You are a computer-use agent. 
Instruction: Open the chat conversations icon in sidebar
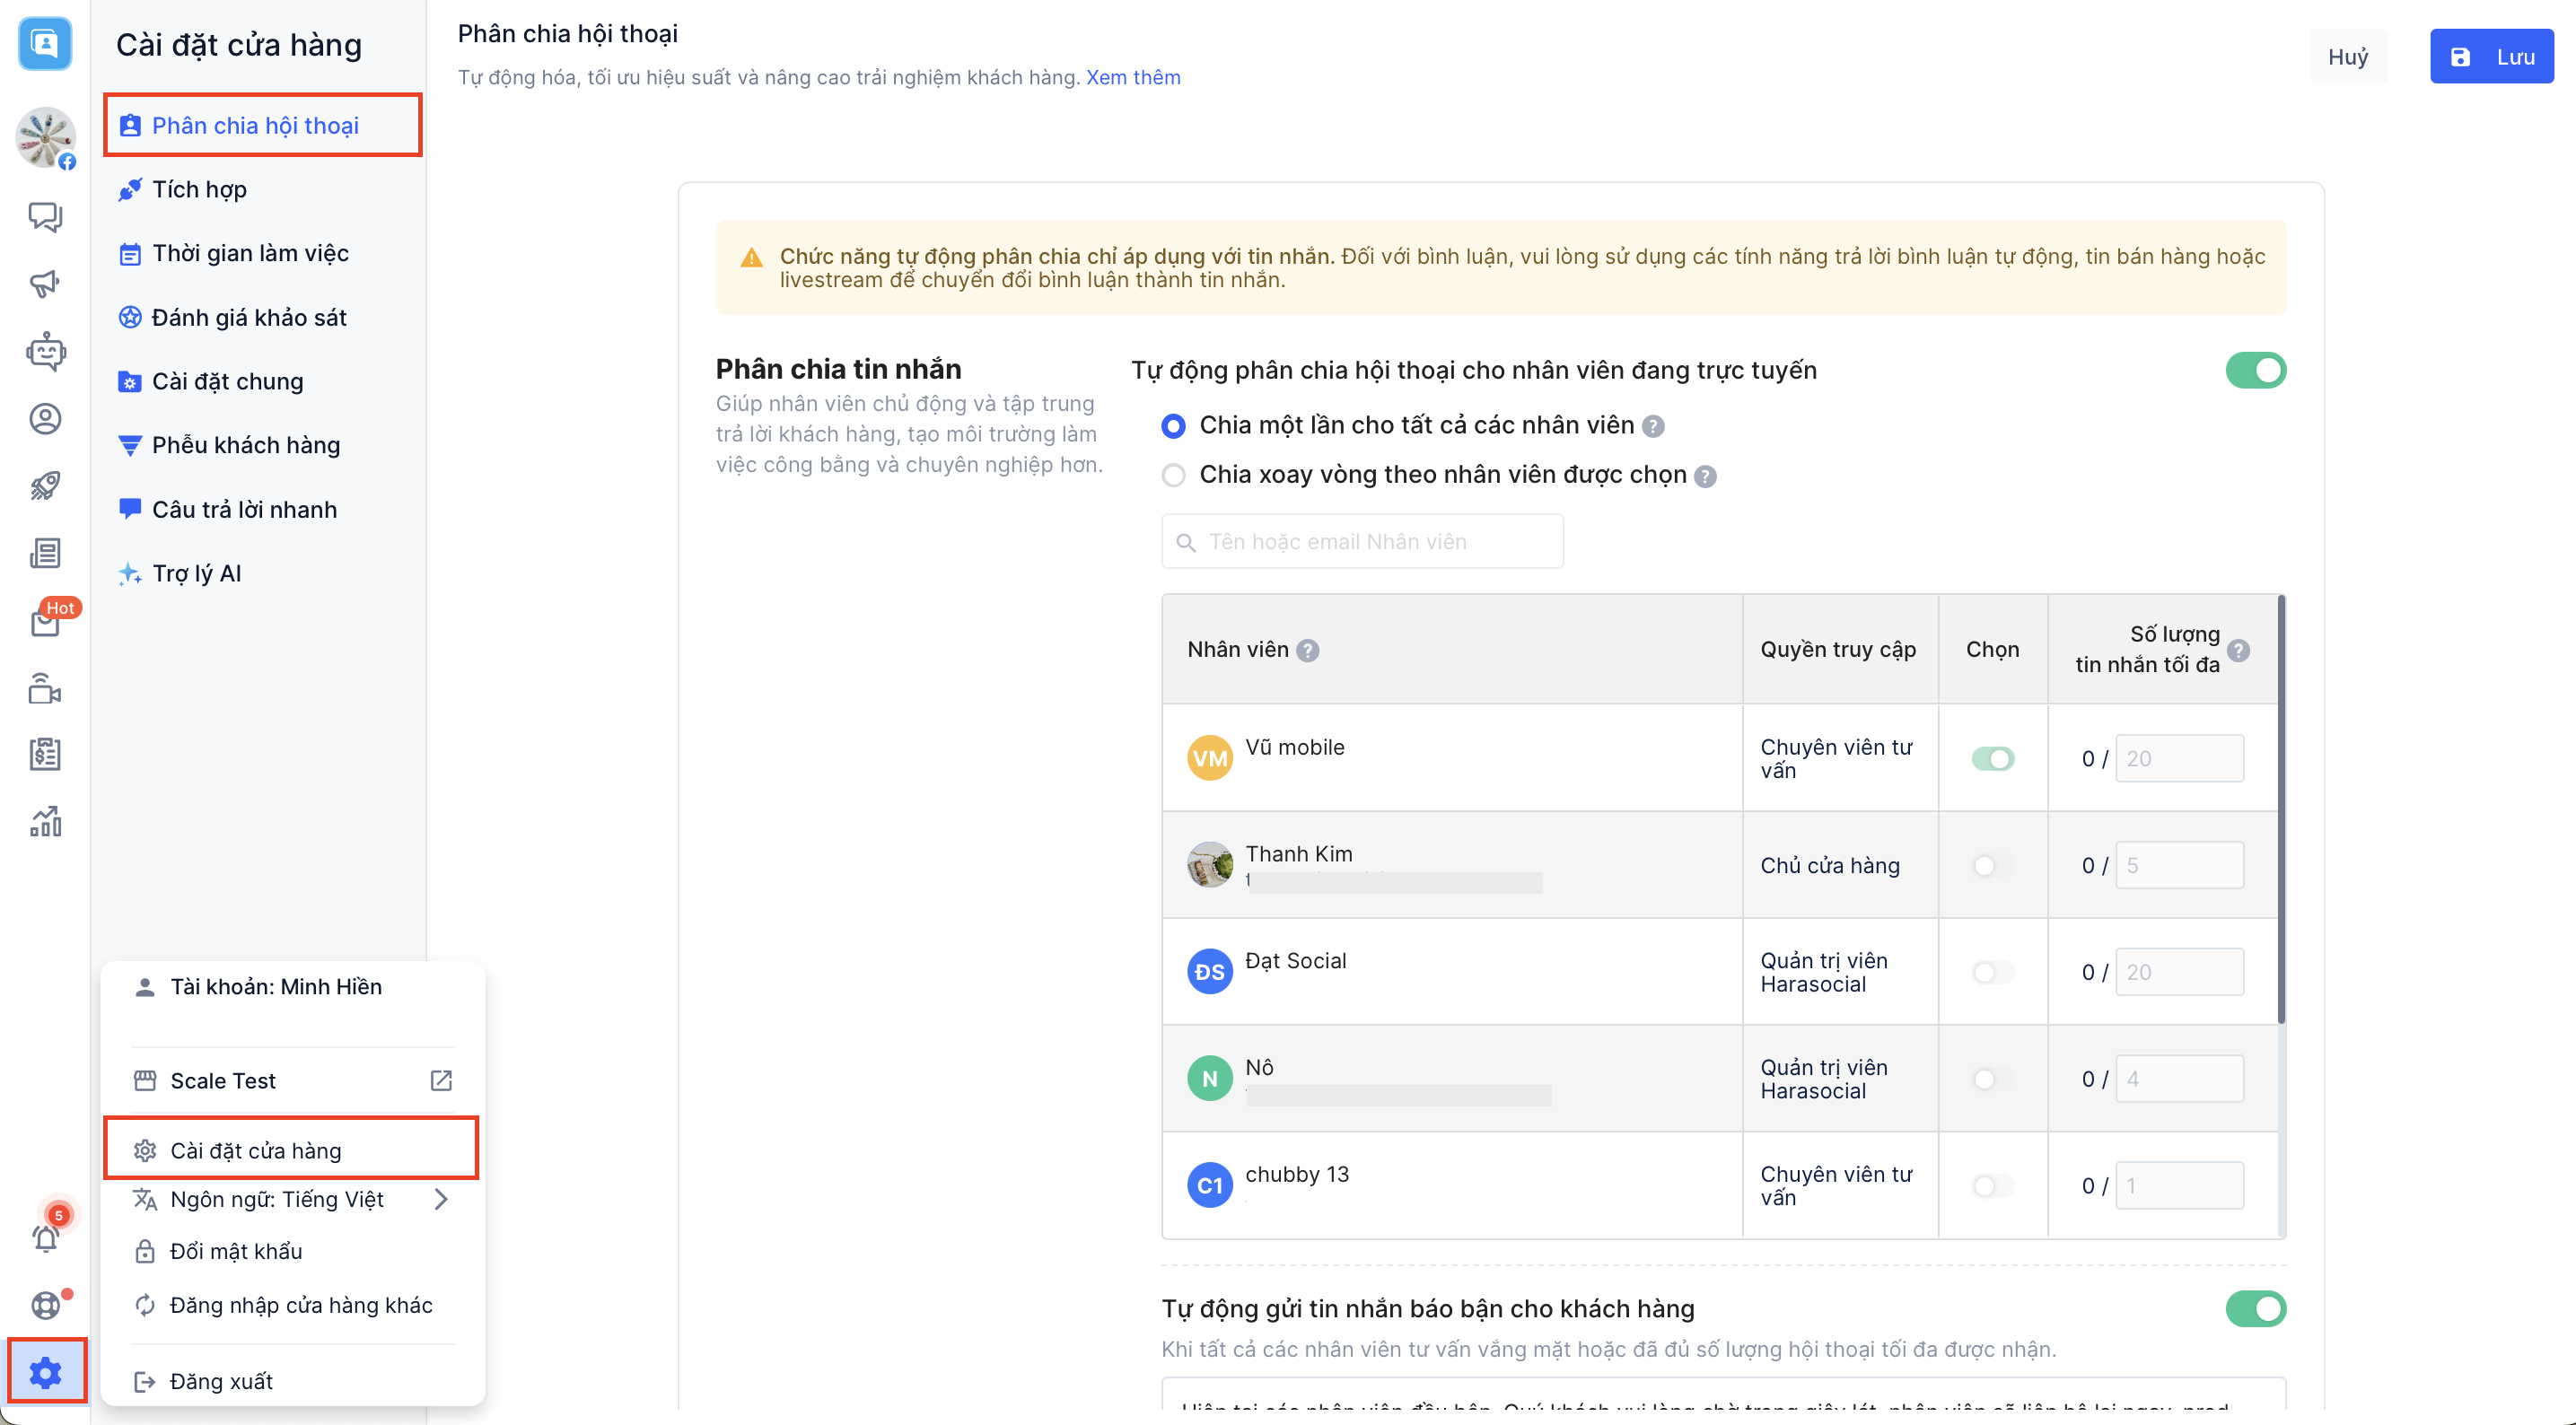45,216
